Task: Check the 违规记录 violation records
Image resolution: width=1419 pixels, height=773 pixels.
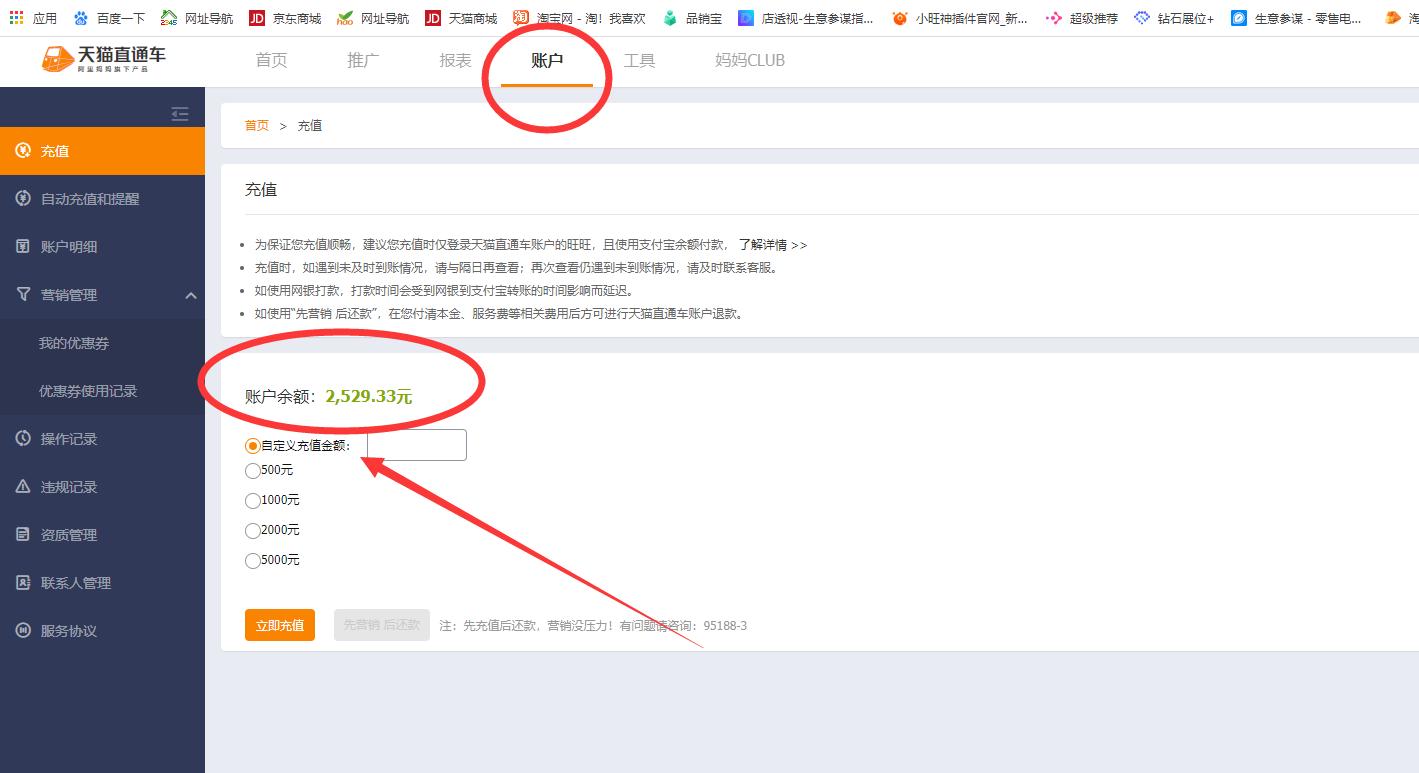Action: coord(70,486)
